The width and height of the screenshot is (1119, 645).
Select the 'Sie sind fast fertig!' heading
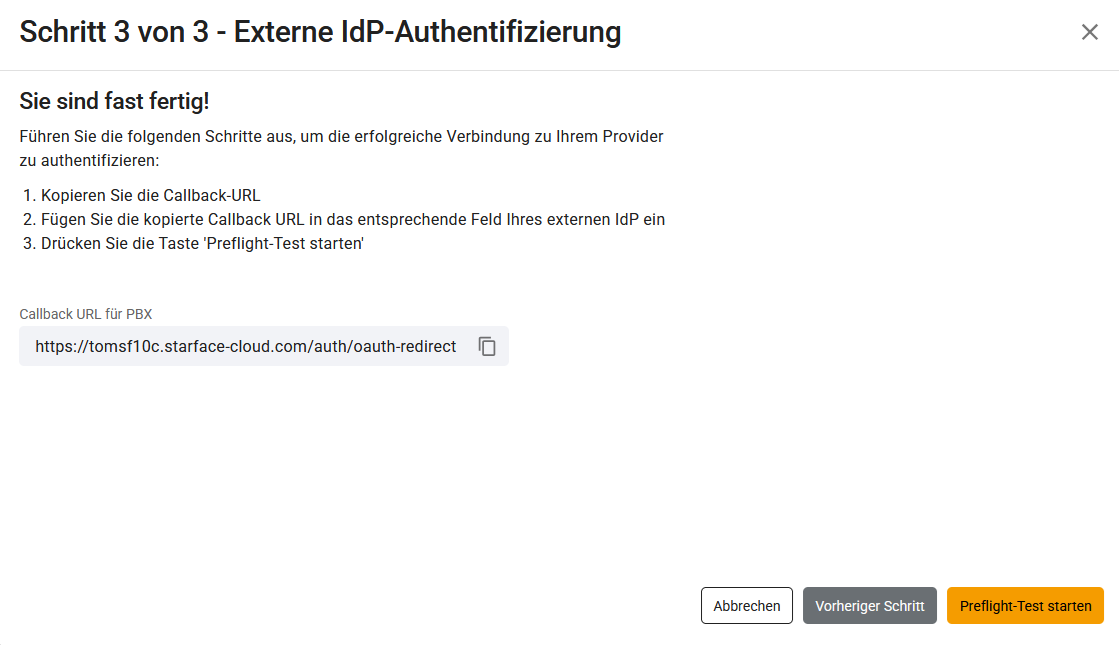click(x=114, y=102)
